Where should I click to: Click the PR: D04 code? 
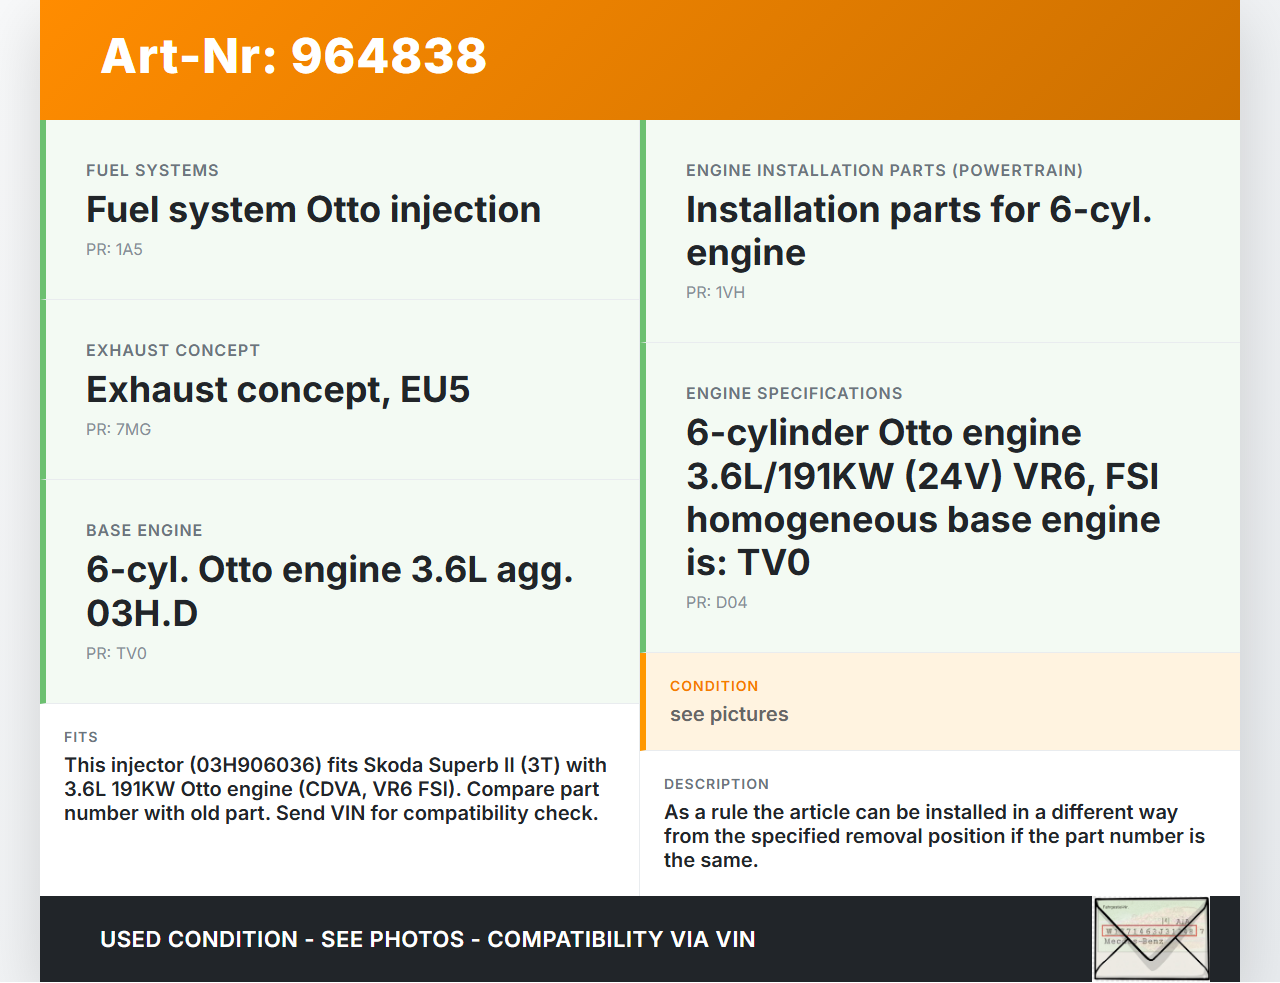click(x=716, y=603)
